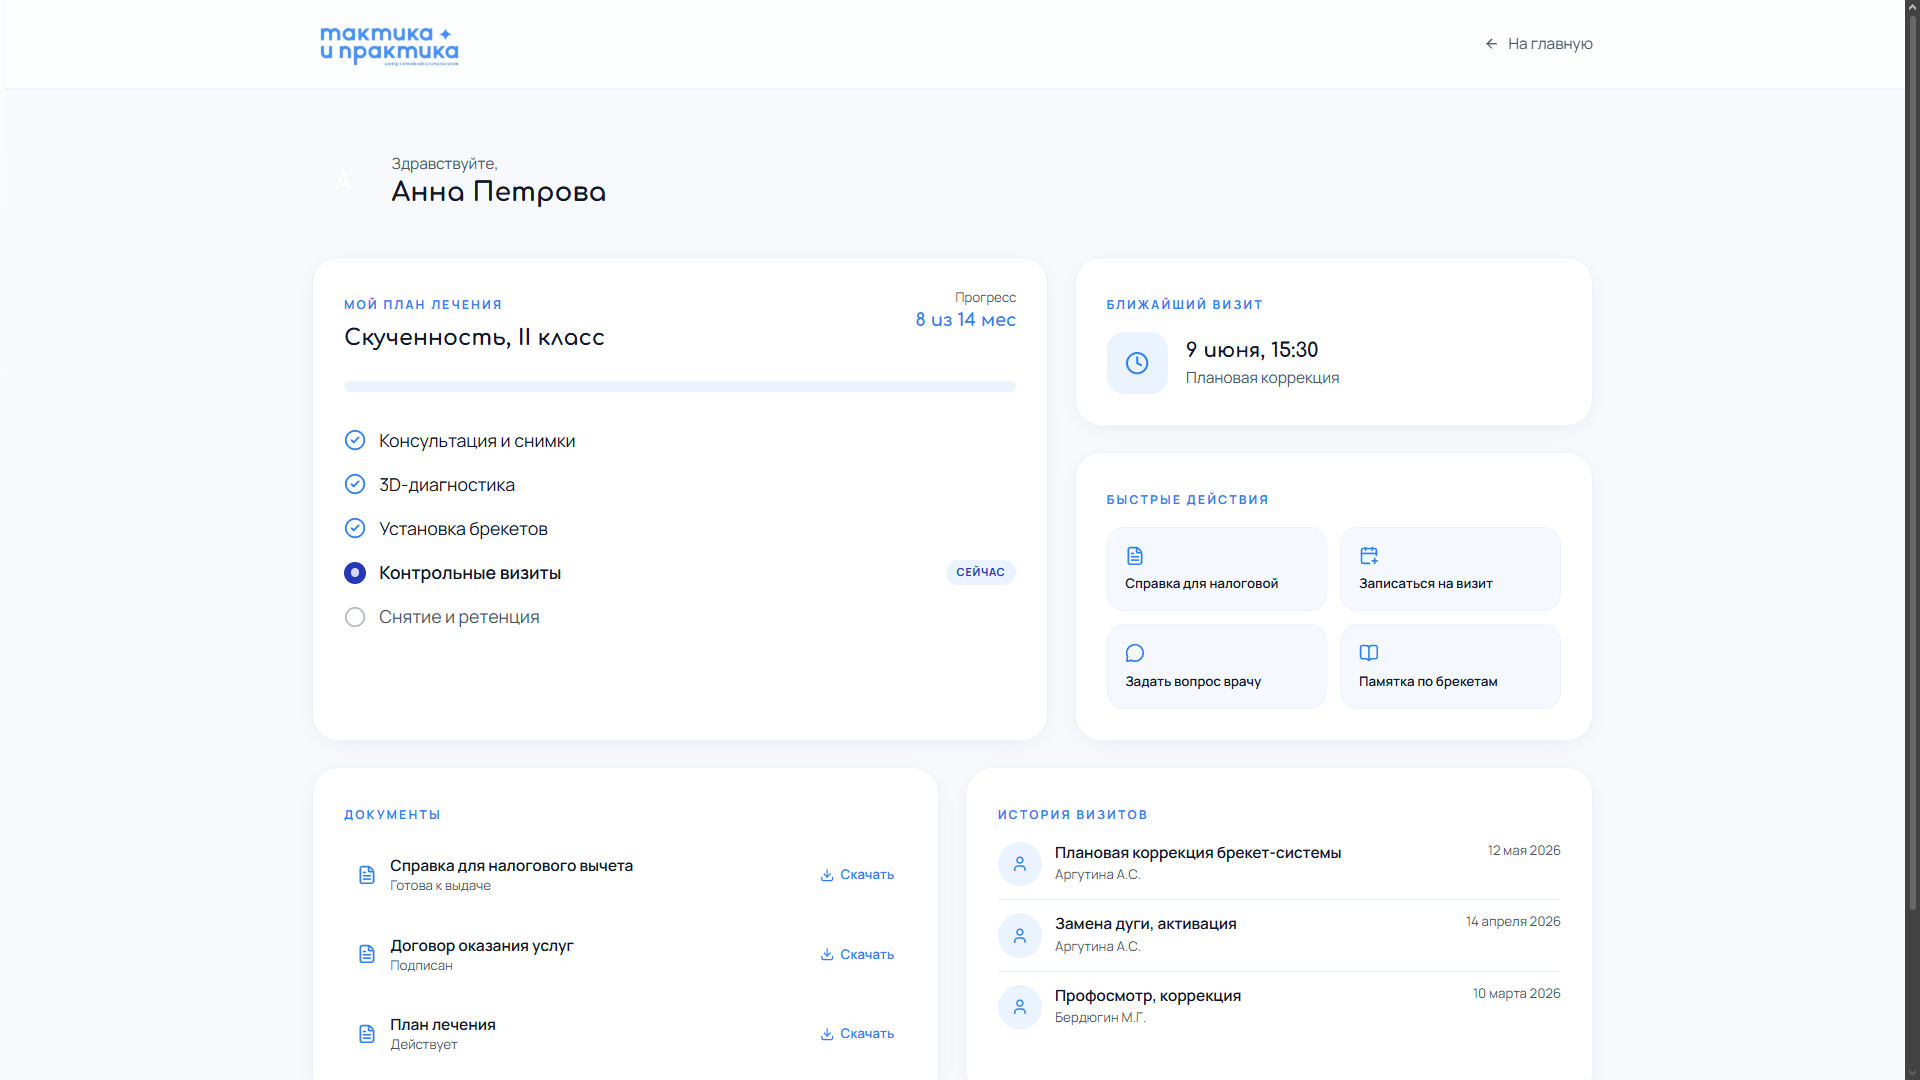Click file icon of Договор оказания услуг

[367, 954]
